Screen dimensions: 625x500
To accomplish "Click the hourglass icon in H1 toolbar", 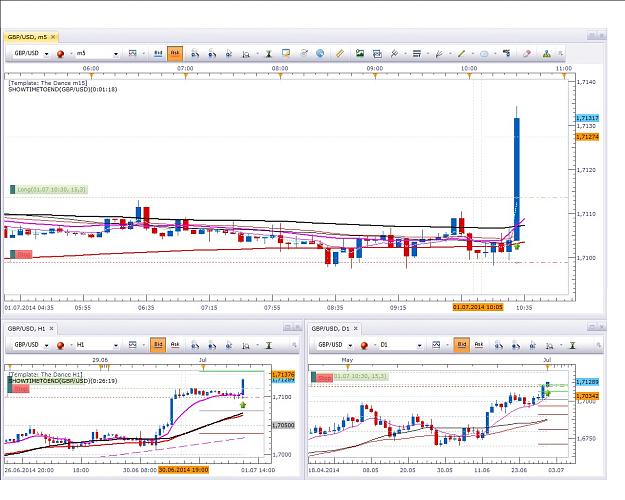I will tap(269, 345).
